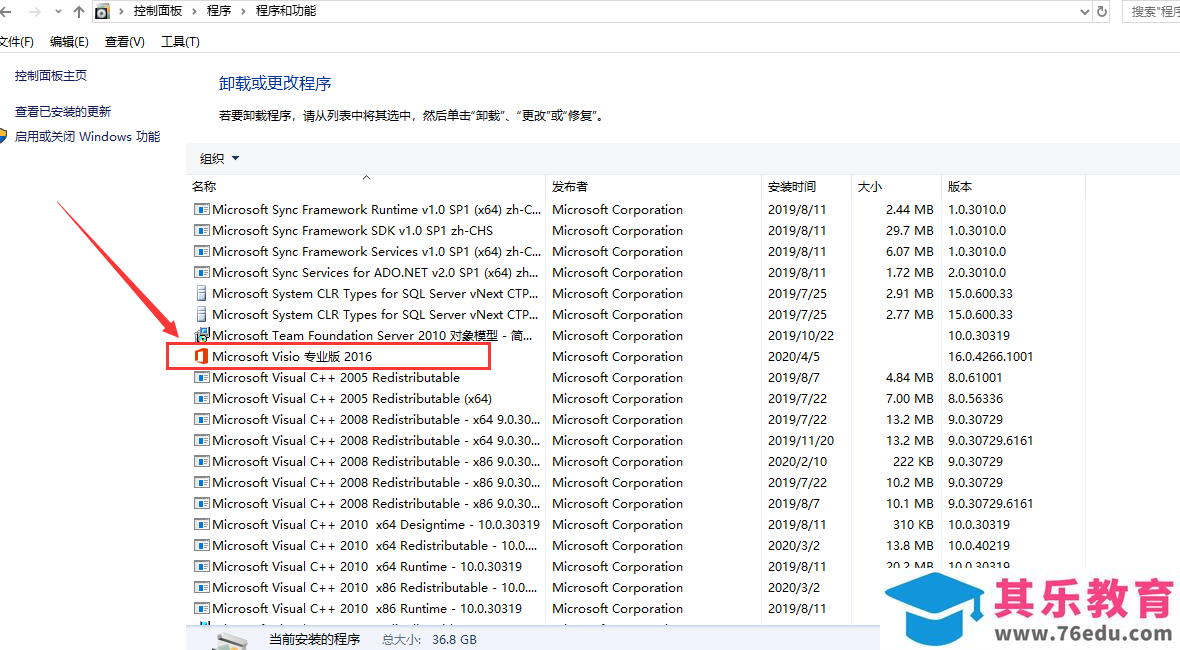Click icon of System CLR Types 2.91 MB row
Viewport: 1180px width, 650px height.
pyautogui.click(x=201, y=293)
